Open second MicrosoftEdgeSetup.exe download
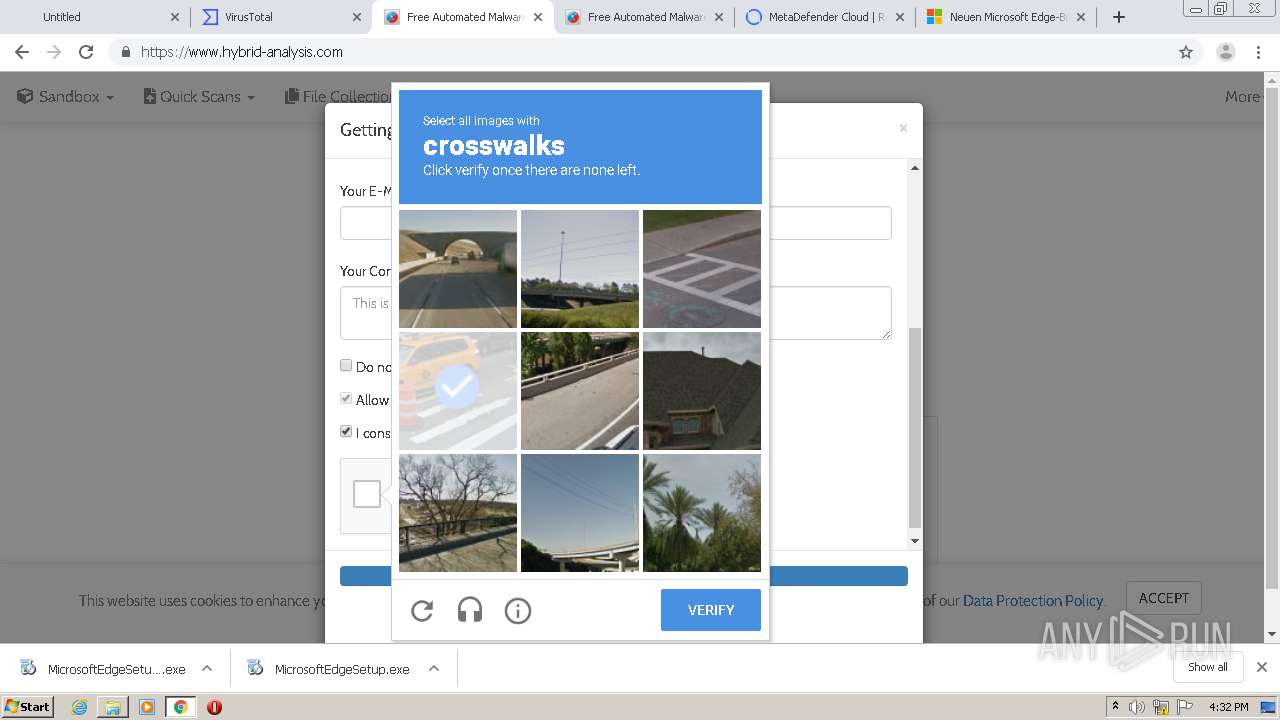The height and width of the screenshot is (720, 1280). [x=329, y=669]
